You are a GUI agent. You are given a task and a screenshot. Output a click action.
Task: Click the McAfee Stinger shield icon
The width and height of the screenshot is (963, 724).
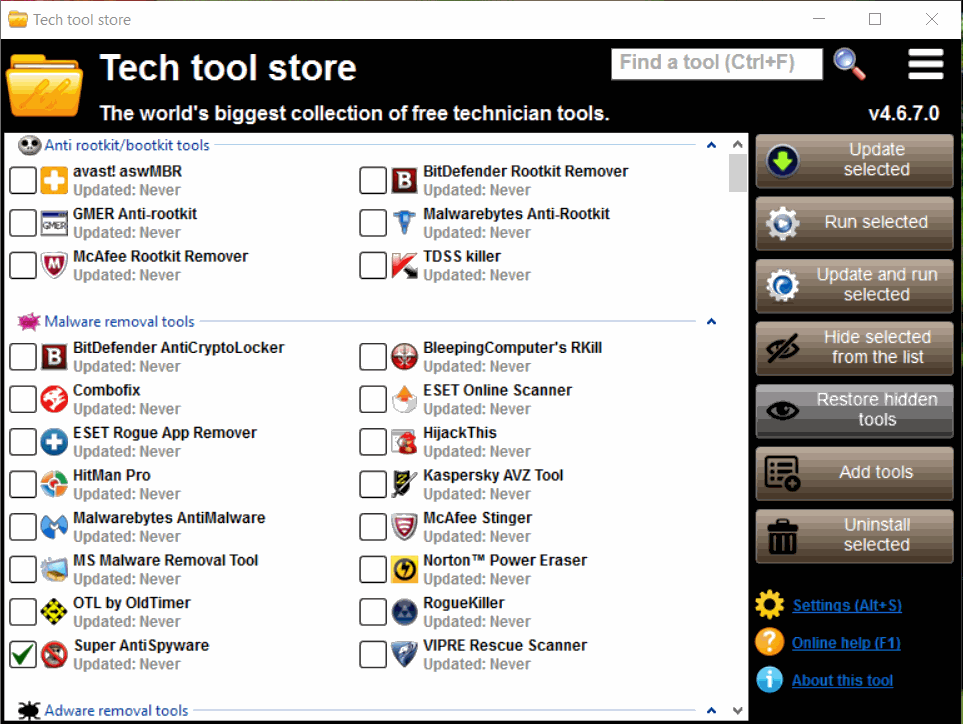404,527
